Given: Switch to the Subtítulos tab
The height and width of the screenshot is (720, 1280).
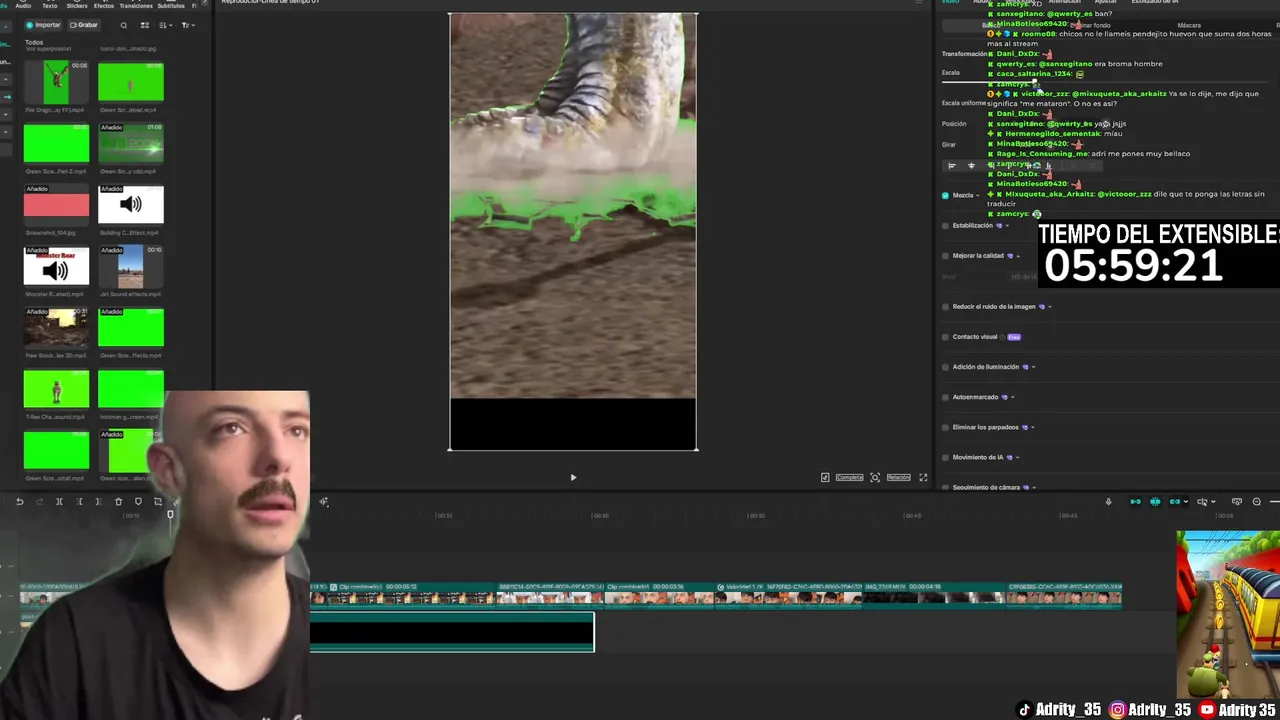Looking at the screenshot, I should (x=171, y=6).
